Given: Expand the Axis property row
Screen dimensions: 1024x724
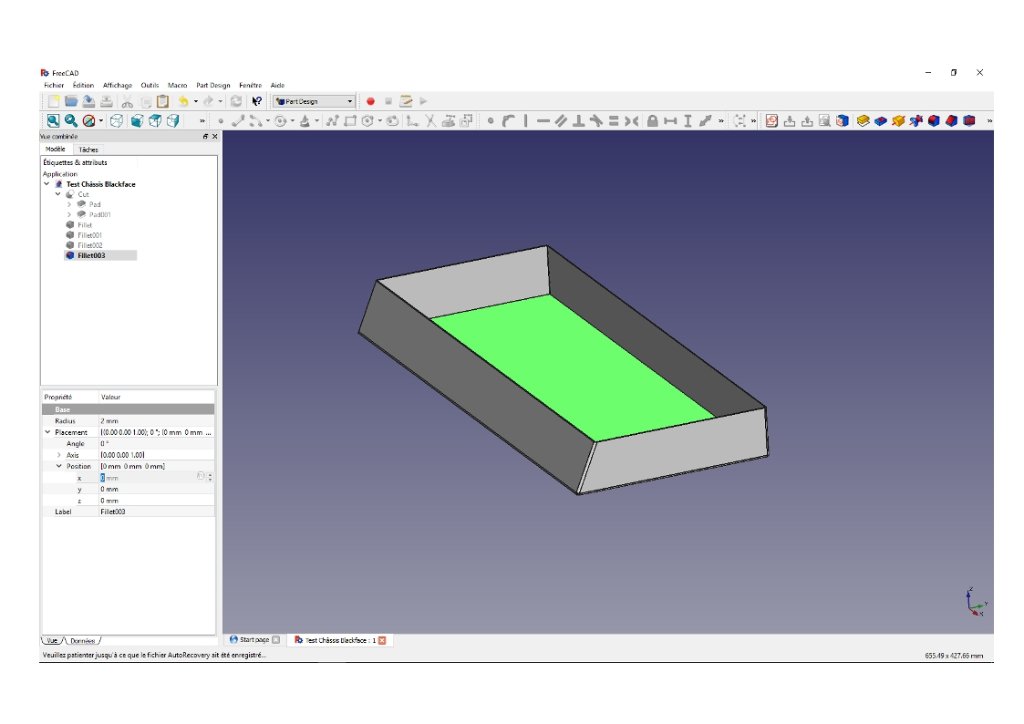Looking at the screenshot, I should (x=59, y=455).
